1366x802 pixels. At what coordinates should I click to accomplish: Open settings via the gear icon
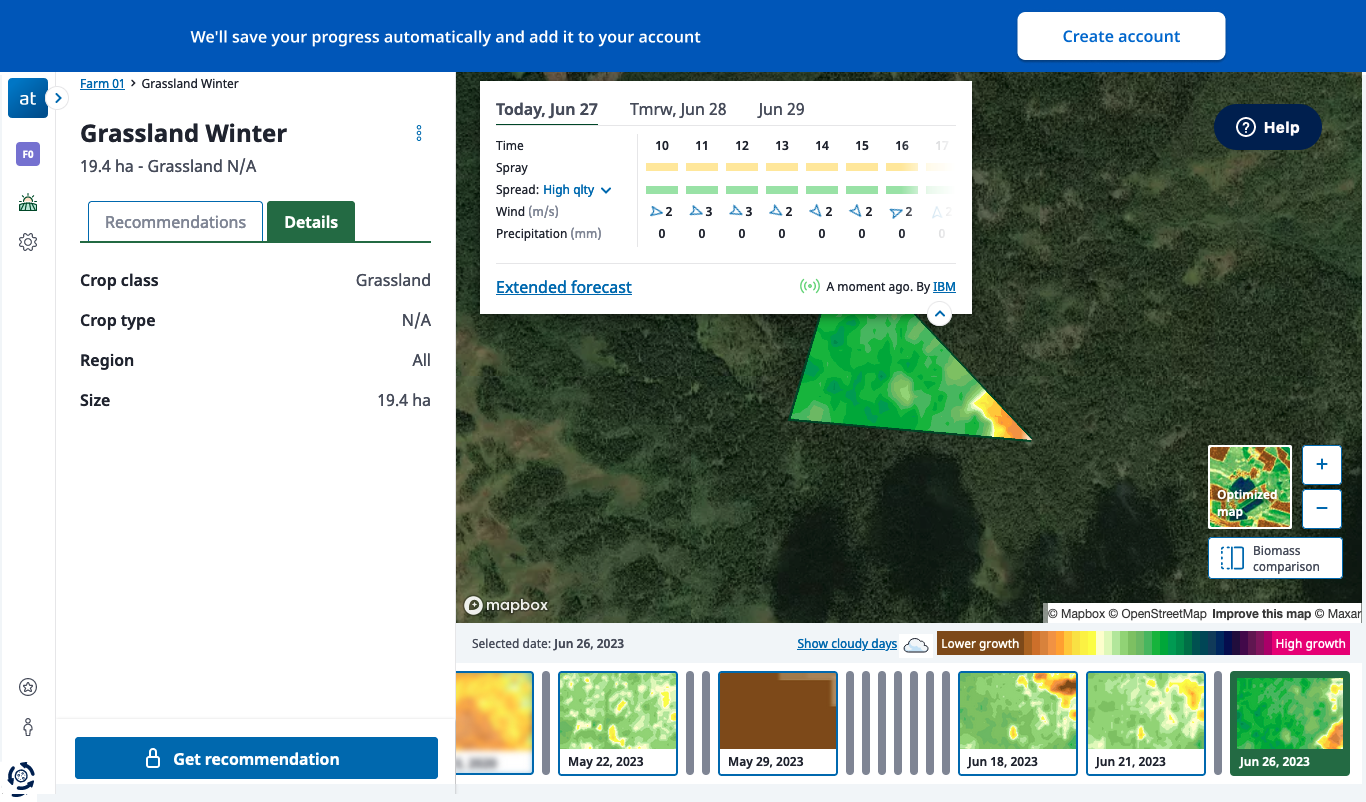pyautogui.click(x=28, y=242)
